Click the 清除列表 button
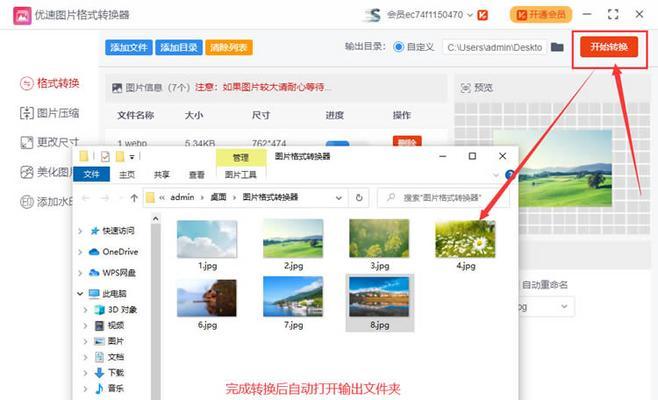This screenshot has height=400, width=658. coord(229,47)
